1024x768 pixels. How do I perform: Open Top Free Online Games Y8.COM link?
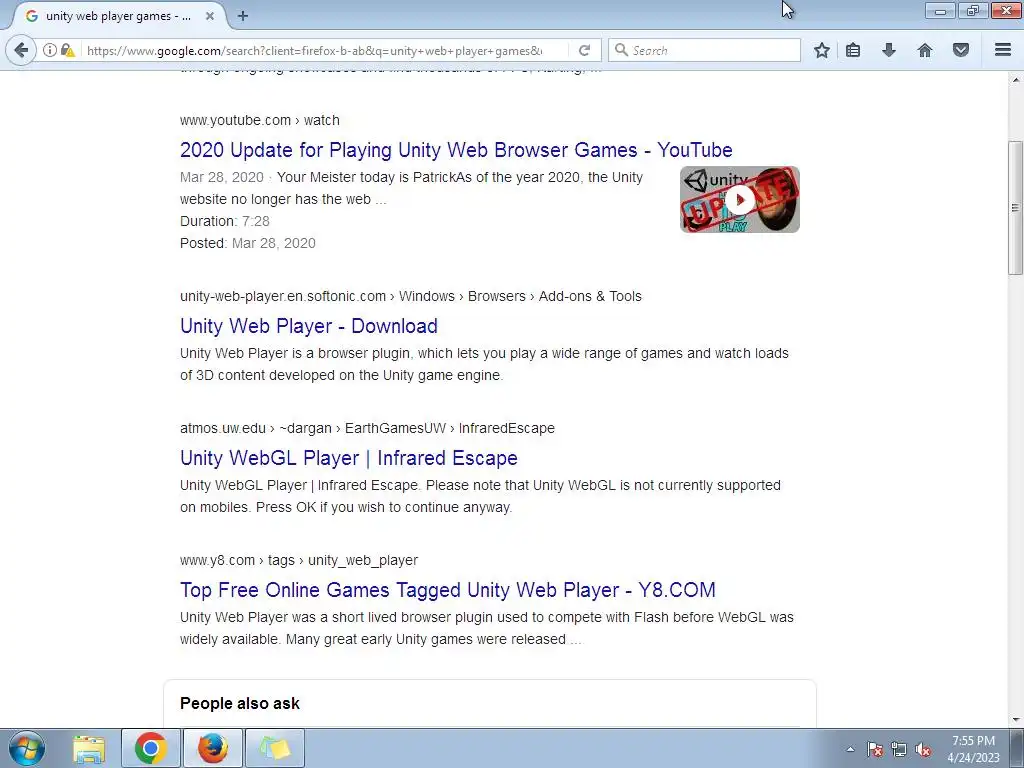tap(447, 590)
